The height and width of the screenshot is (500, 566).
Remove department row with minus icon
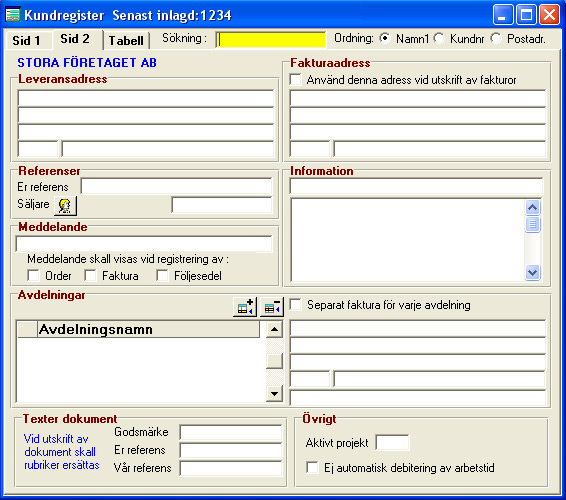click(272, 307)
